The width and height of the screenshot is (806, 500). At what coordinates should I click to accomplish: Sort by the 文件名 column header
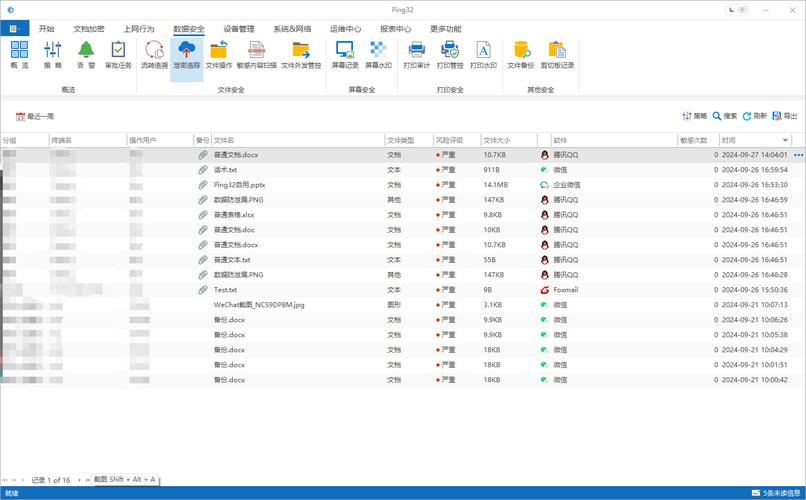point(298,140)
